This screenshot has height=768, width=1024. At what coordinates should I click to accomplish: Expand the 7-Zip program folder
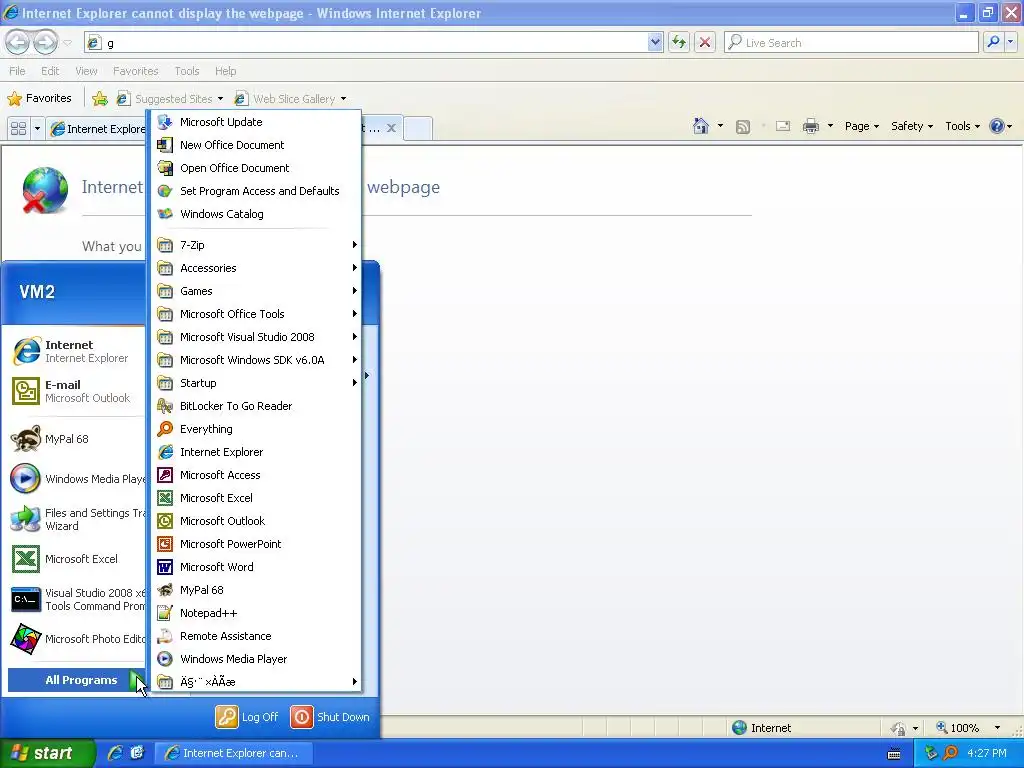coord(256,245)
